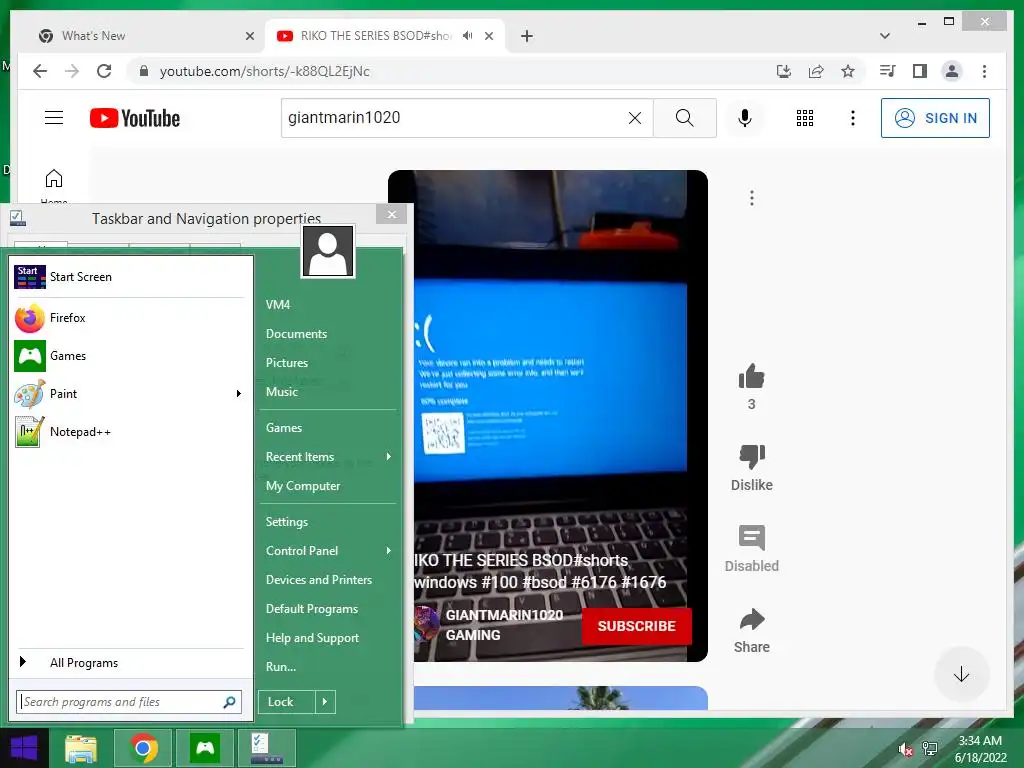Open Chrome media controls icon

(887, 71)
